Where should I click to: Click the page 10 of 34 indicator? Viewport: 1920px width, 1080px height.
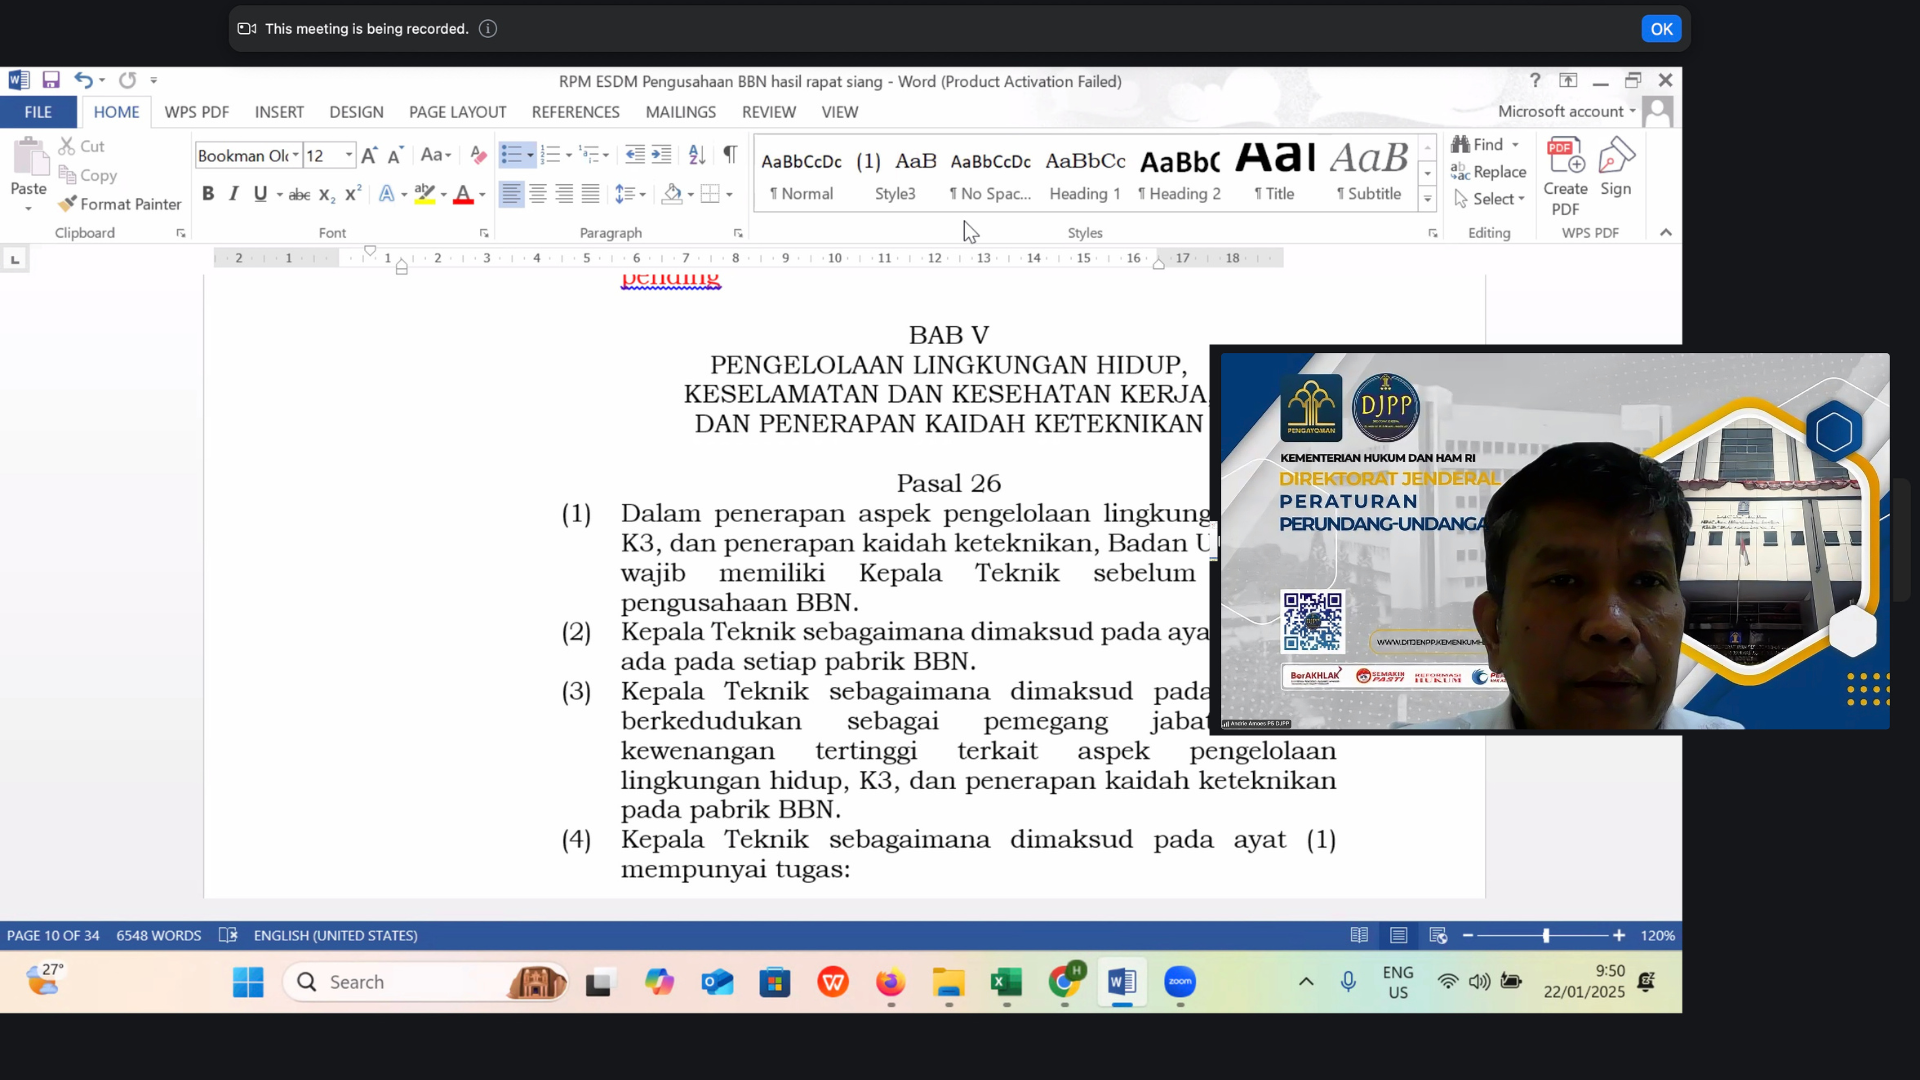tap(53, 935)
